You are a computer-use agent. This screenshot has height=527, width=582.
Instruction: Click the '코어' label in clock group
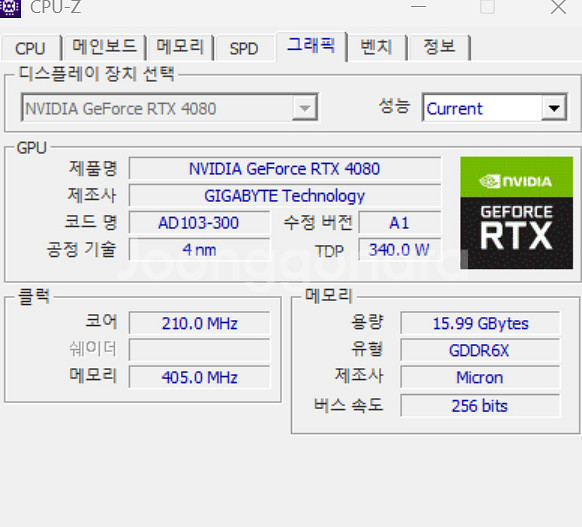click(101, 321)
